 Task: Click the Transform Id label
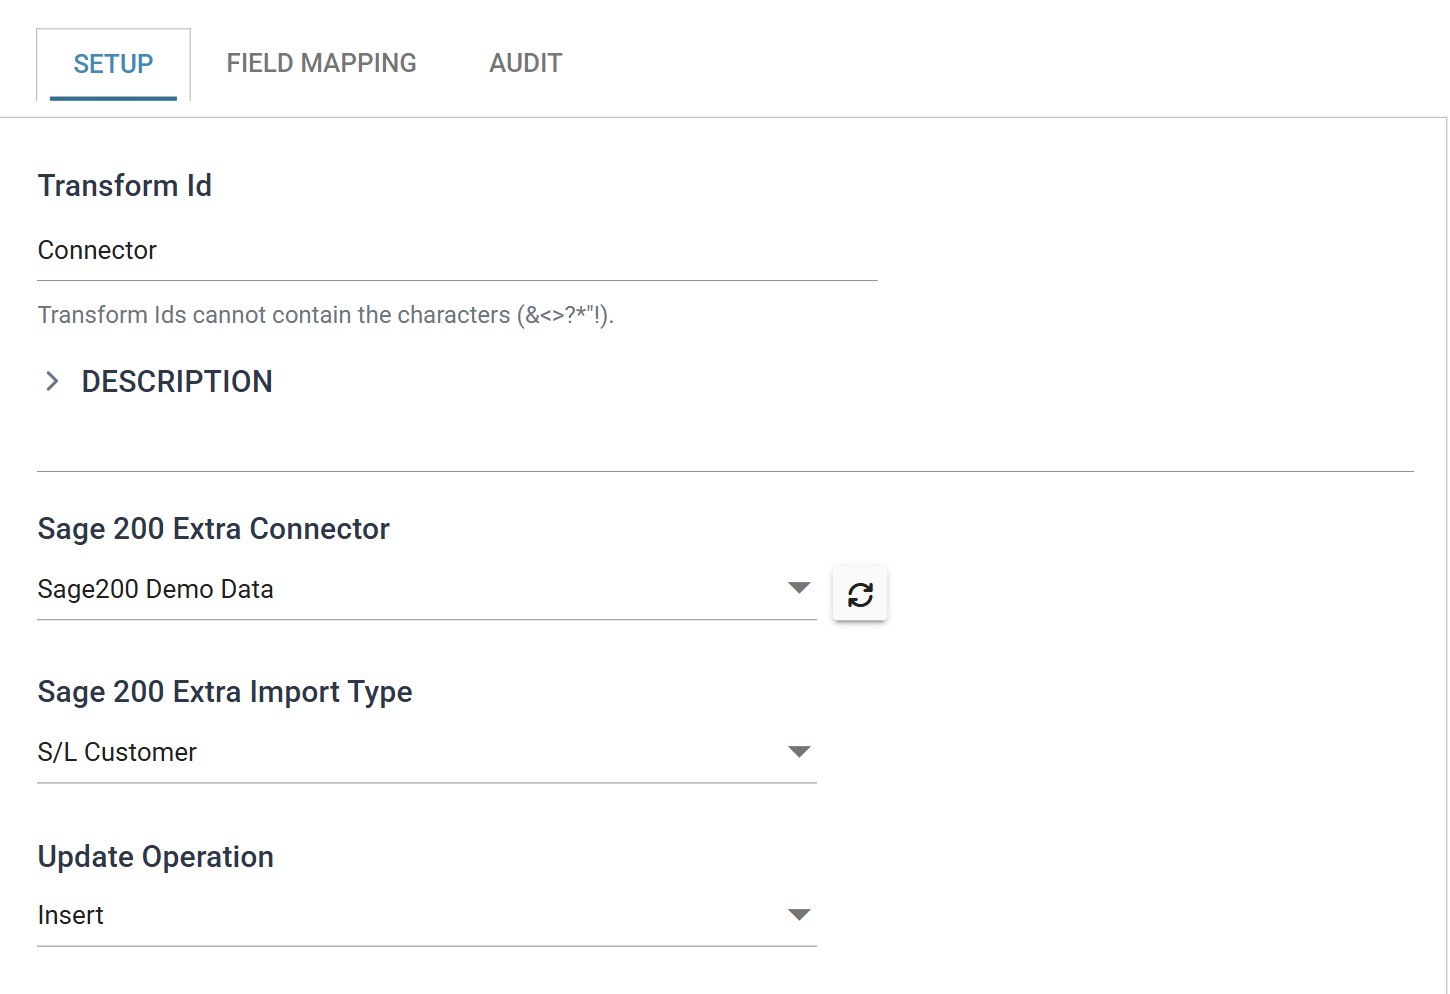(125, 186)
